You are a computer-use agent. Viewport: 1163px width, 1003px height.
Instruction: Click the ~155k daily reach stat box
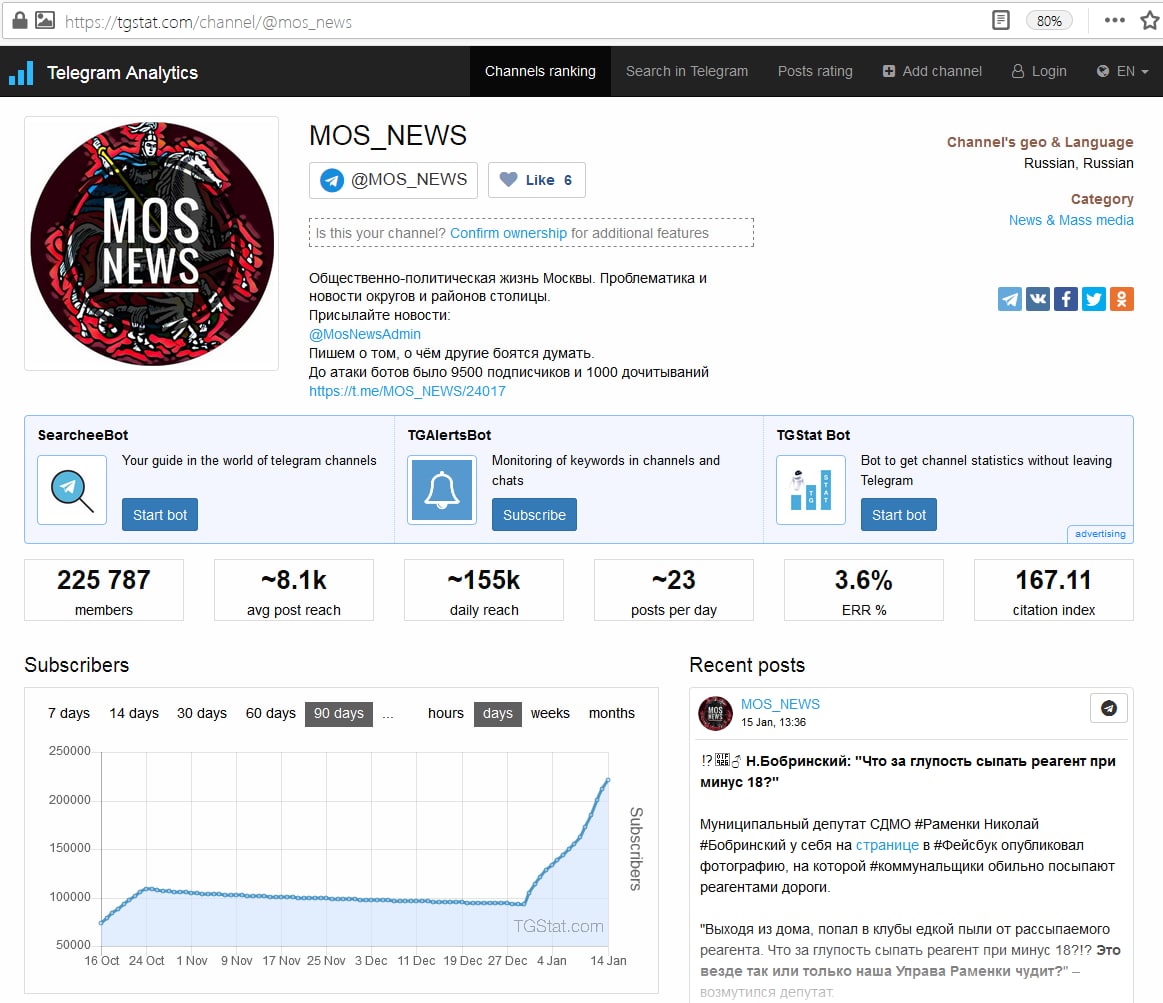(x=484, y=590)
